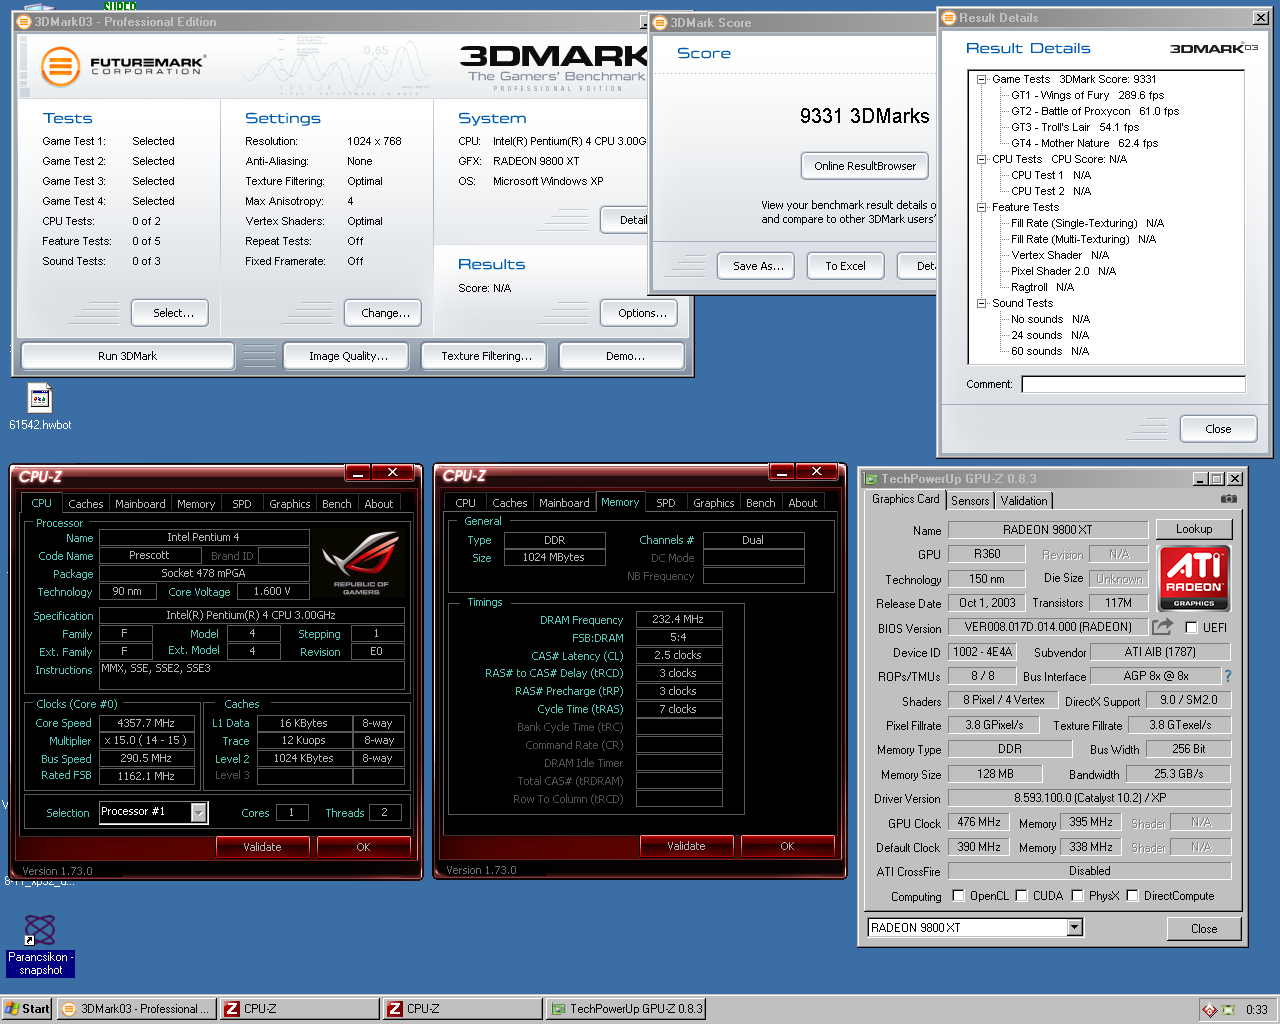Click the Bus Interface question mark icon

[x=1228, y=676]
